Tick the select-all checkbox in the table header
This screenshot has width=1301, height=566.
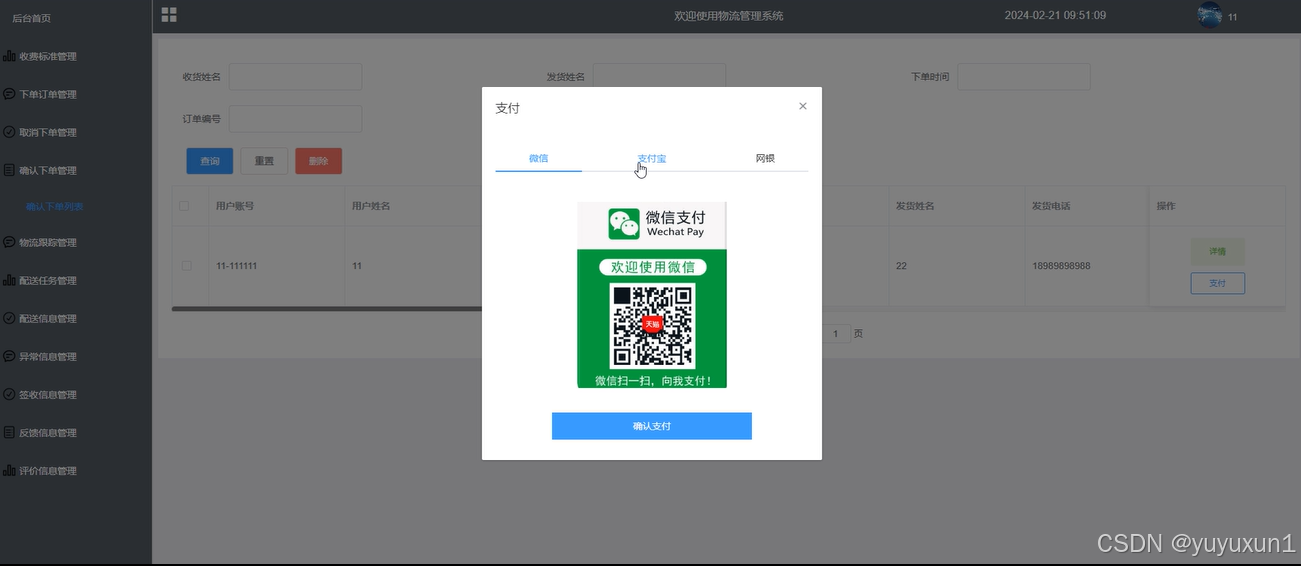pos(184,206)
